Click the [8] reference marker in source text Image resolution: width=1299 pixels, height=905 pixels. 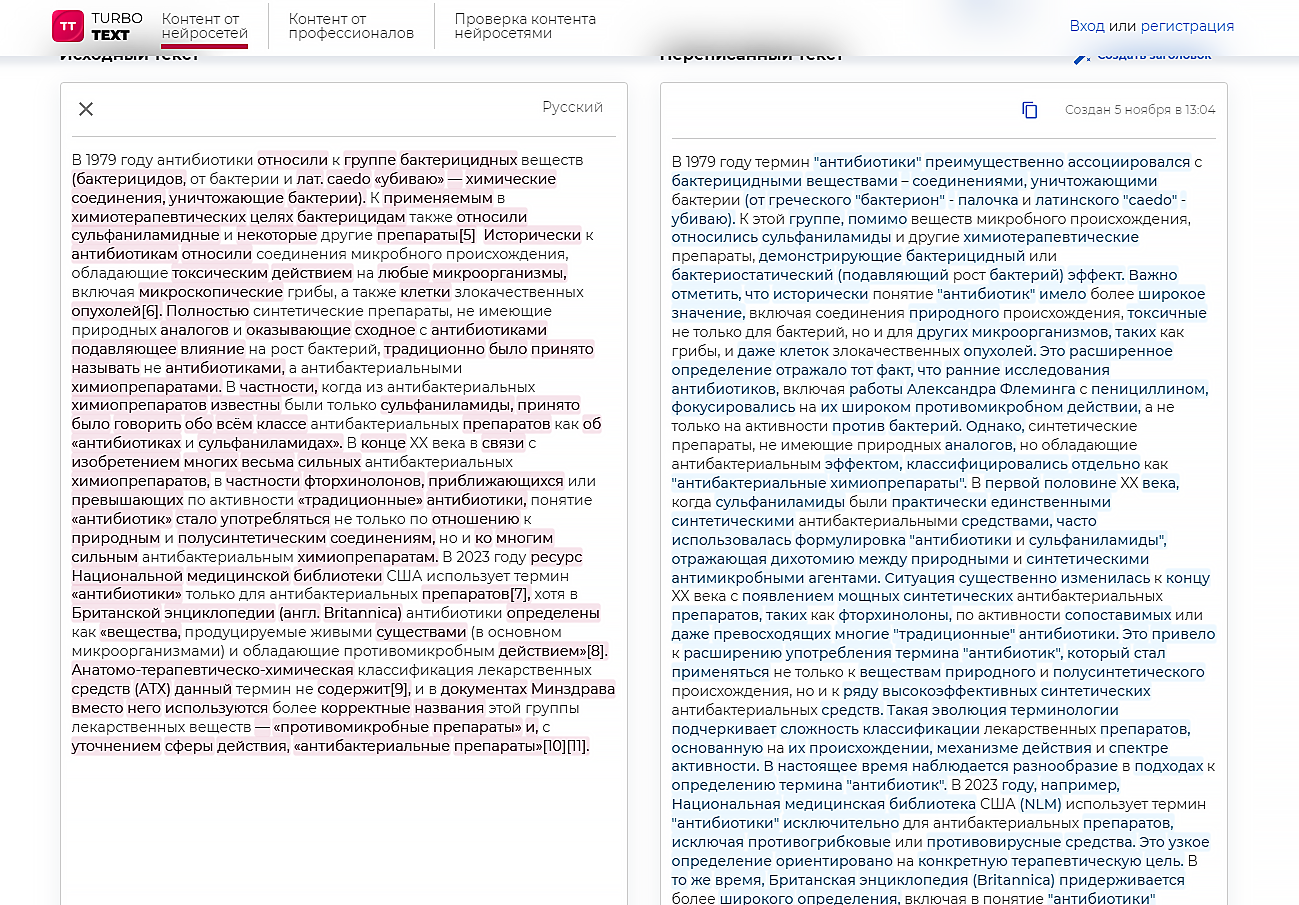point(596,651)
